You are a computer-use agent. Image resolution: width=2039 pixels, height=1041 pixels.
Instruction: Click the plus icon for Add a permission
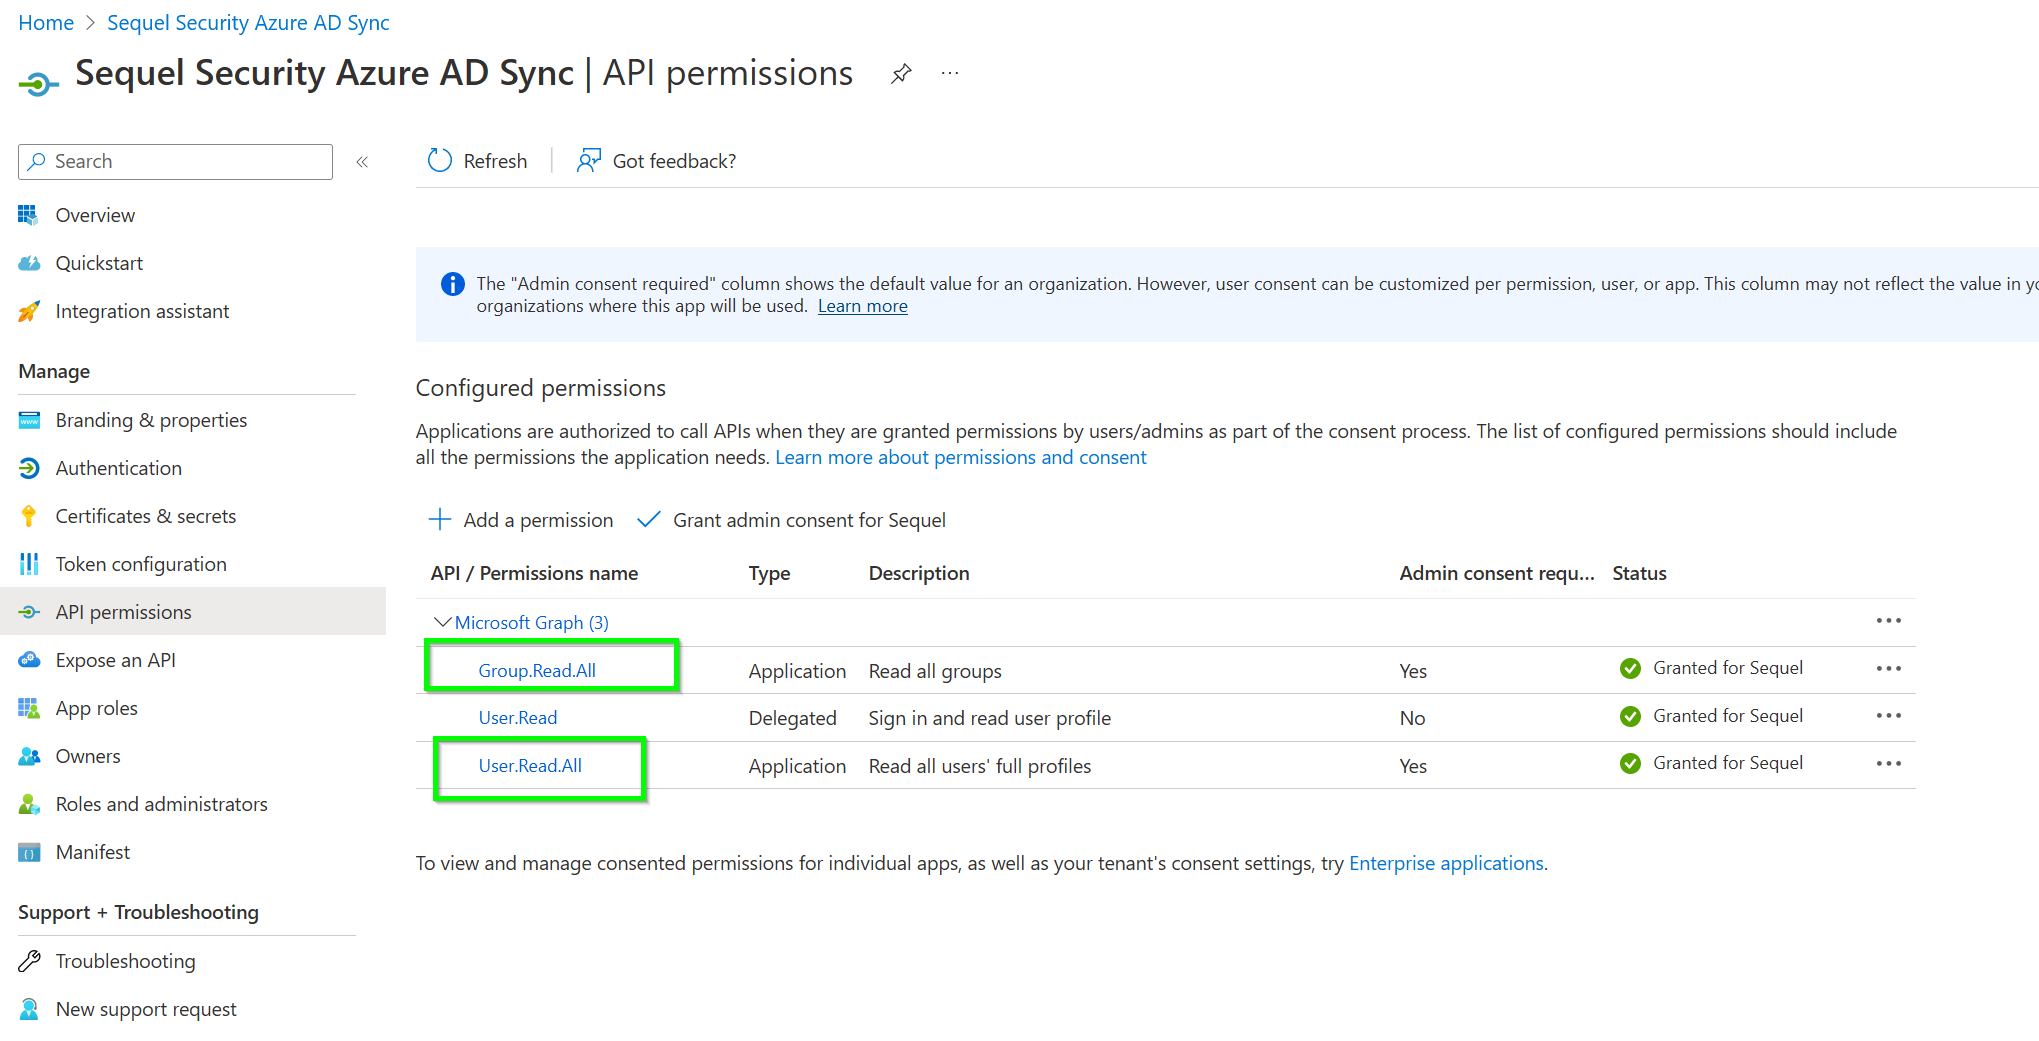[439, 519]
